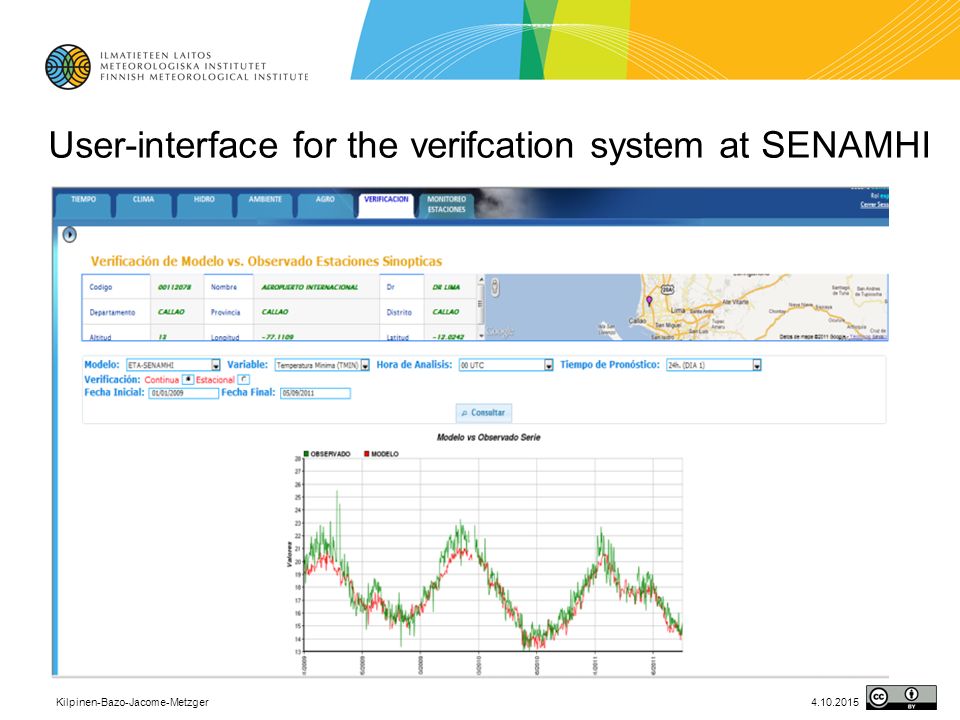Screen dimensions: 960x720
Task: Click the Verificación de Modelo heading
Action: click(266, 261)
